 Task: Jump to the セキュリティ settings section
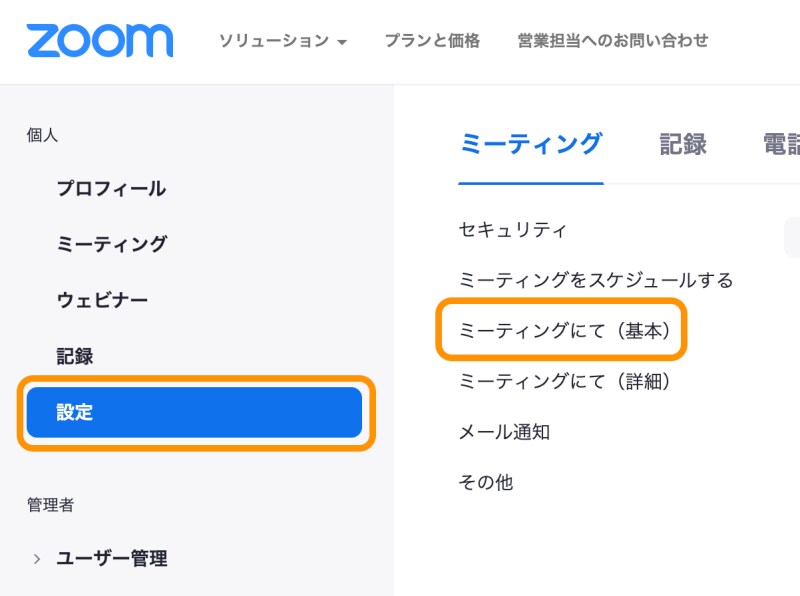point(512,229)
